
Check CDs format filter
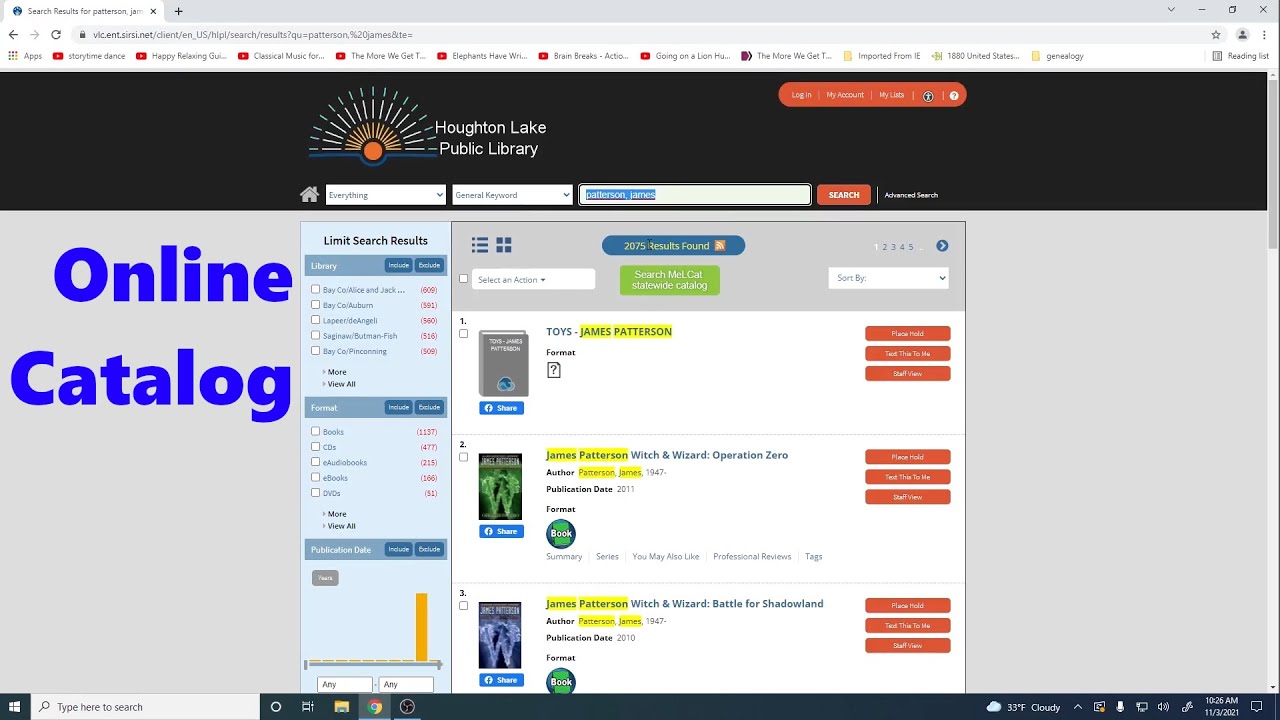(316, 447)
